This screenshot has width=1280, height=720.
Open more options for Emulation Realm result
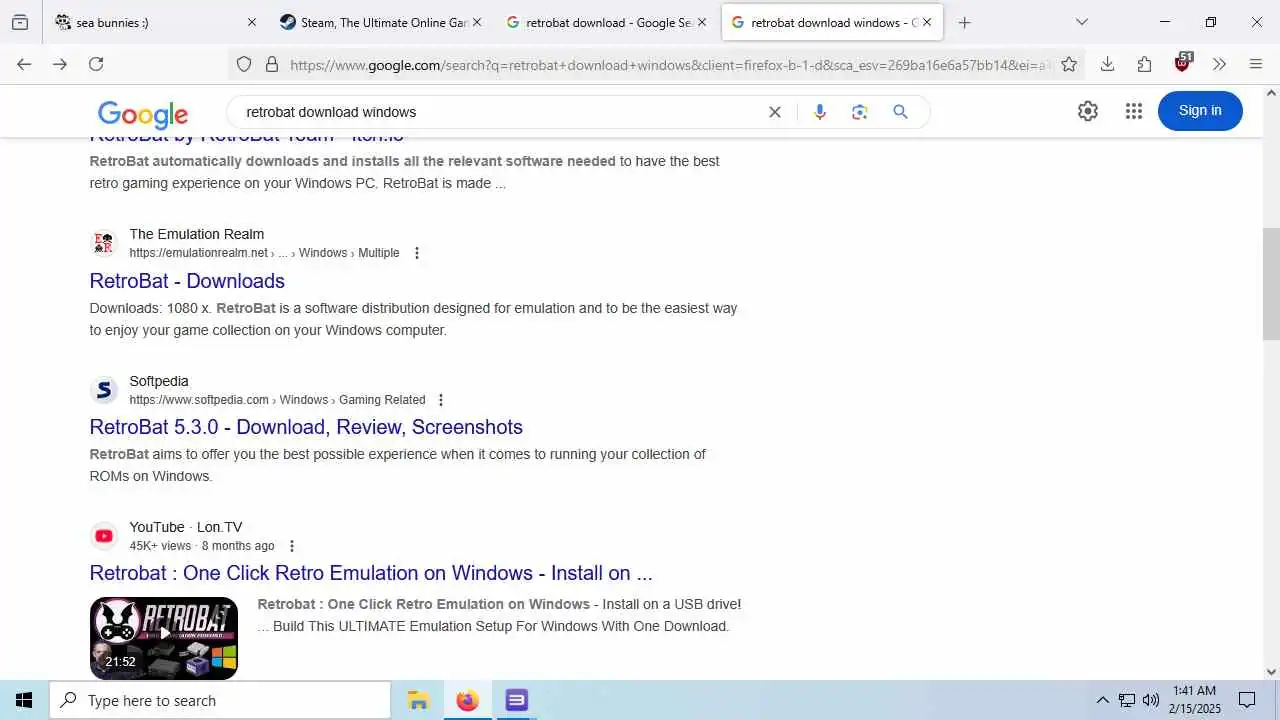pos(417,253)
